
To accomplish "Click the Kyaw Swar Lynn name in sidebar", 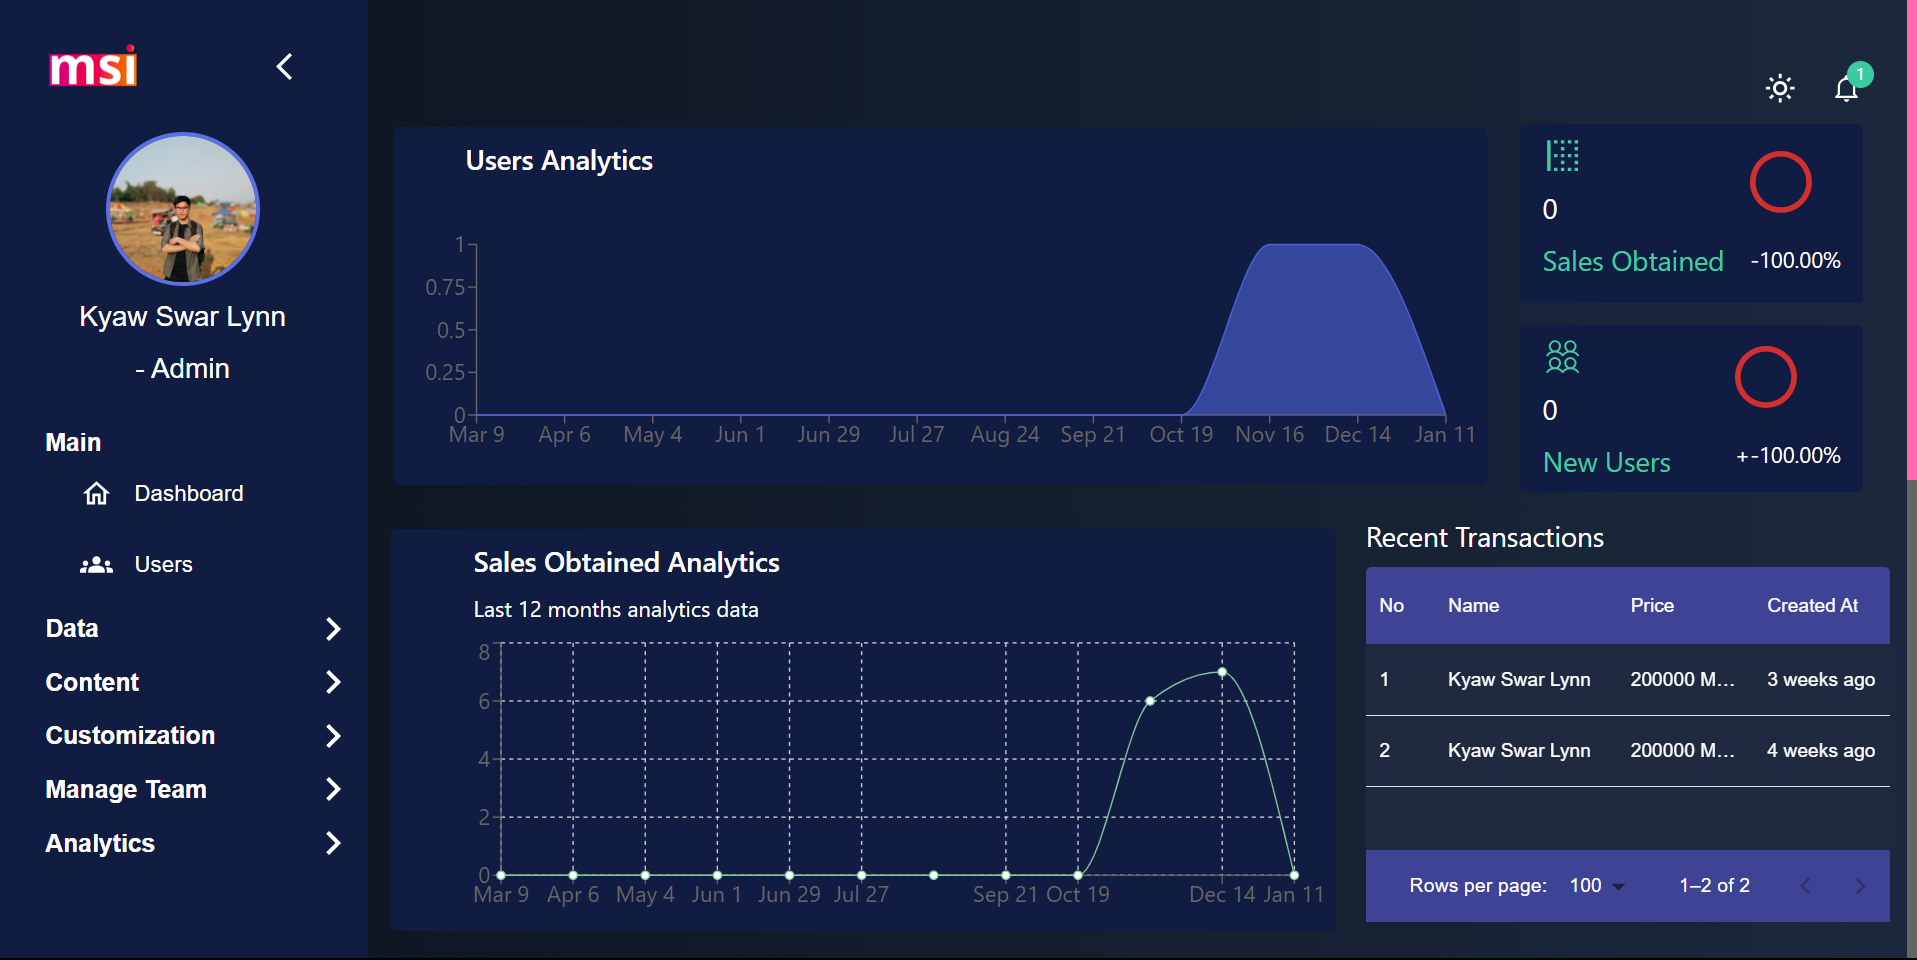I will 183,317.
